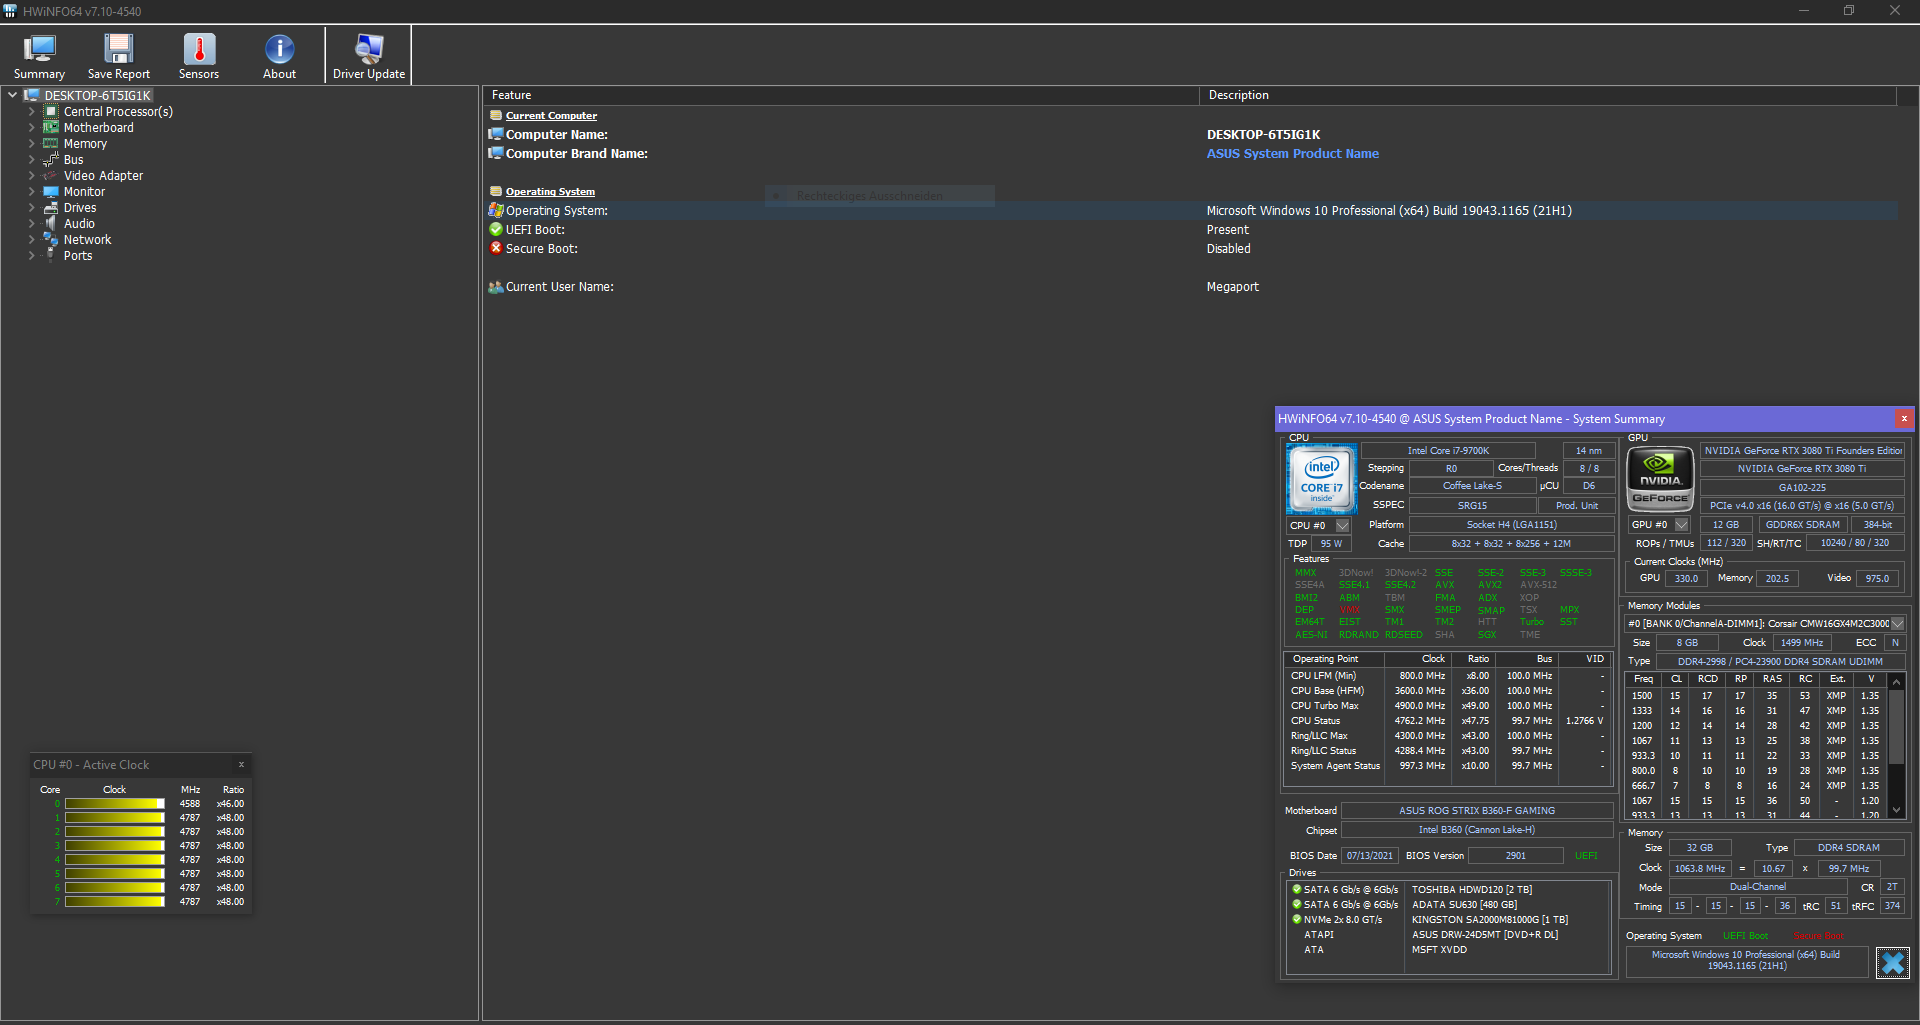This screenshot has height=1025, width=1920.
Task: Click the GA102-225 GPU chip value
Action: 1802,488
